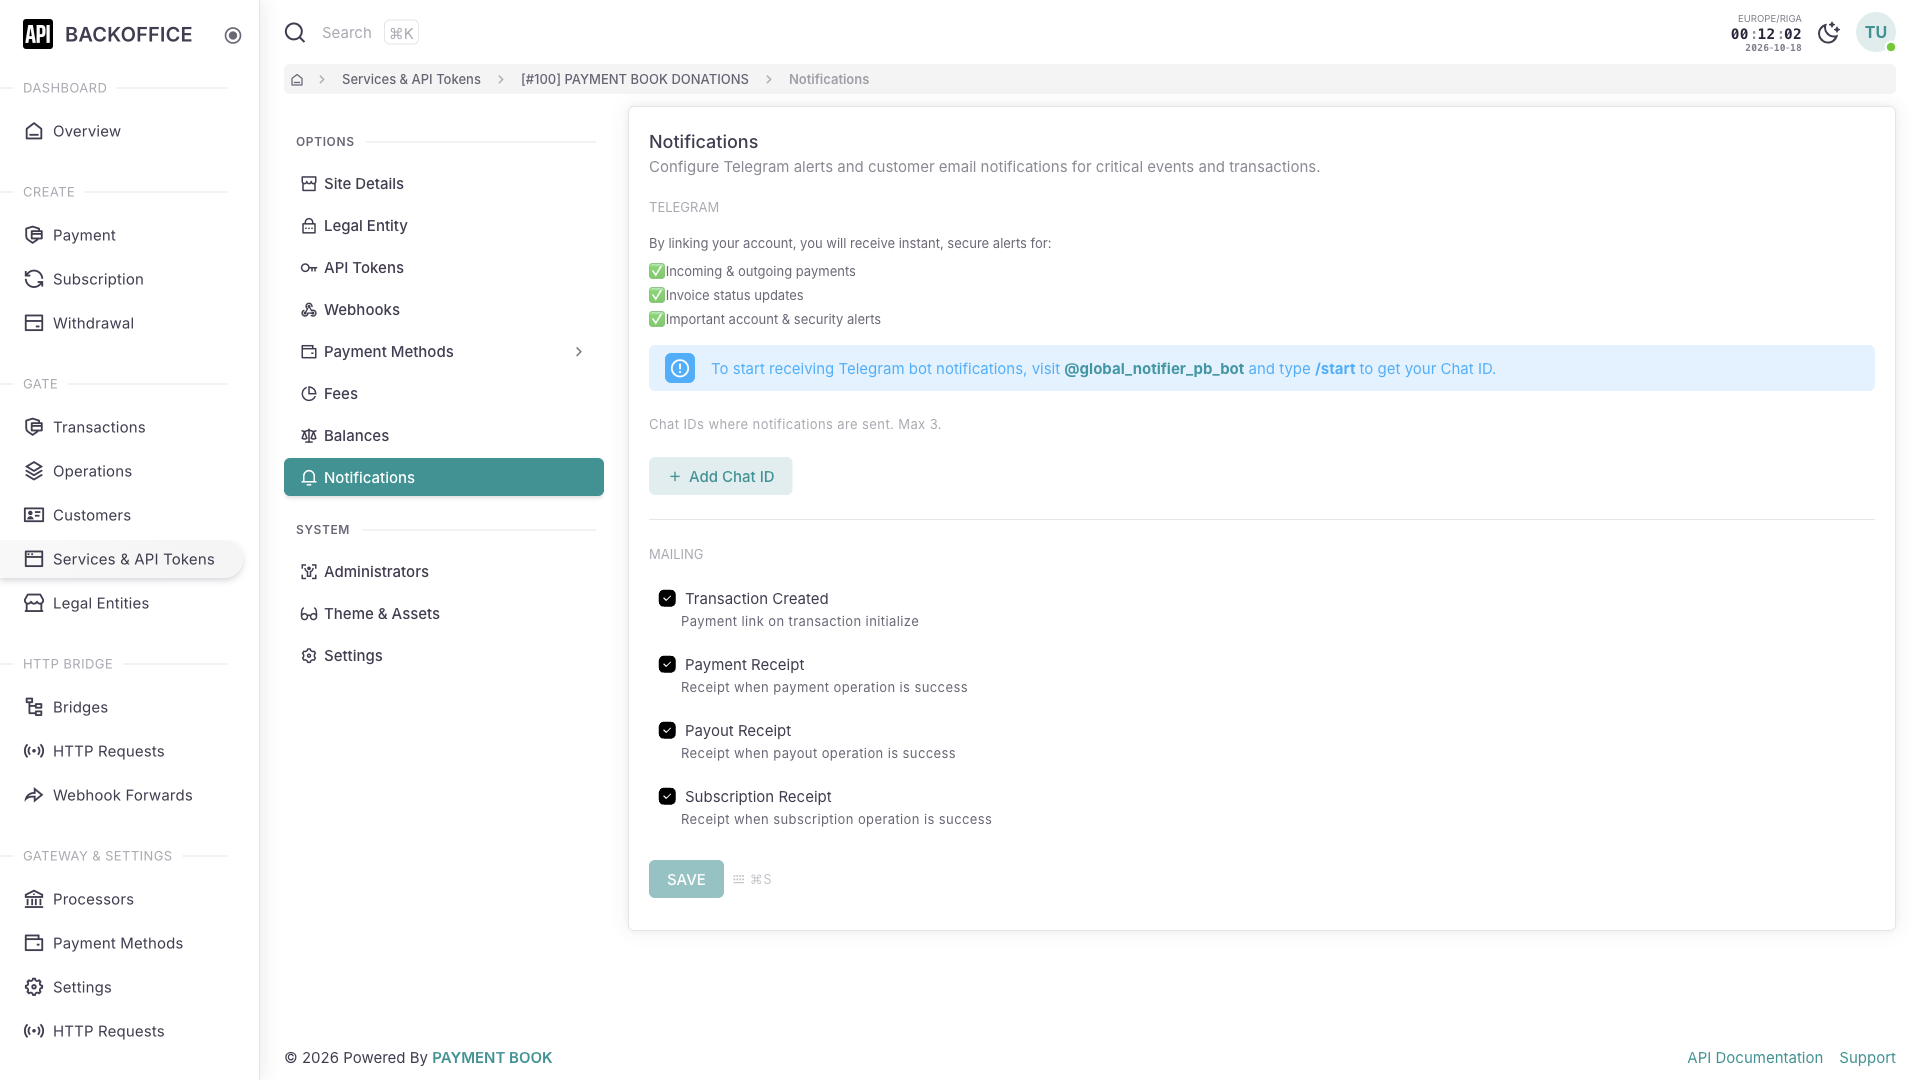Focus the Search input field
The width and height of the screenshot is (1920, 1080).
347,33
